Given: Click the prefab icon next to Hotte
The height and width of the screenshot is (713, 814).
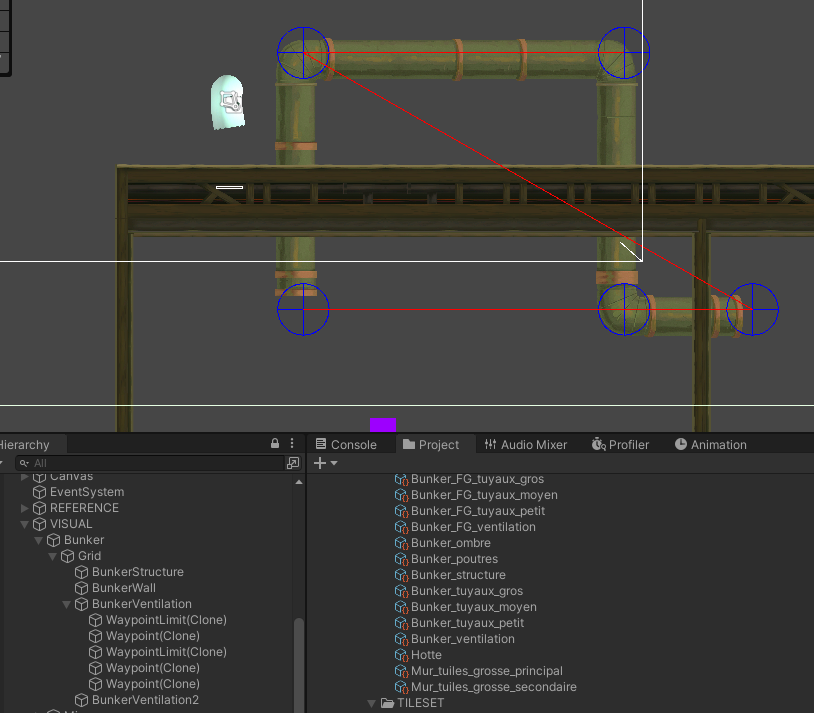Looking at the screenshot, I should (401, 655).
